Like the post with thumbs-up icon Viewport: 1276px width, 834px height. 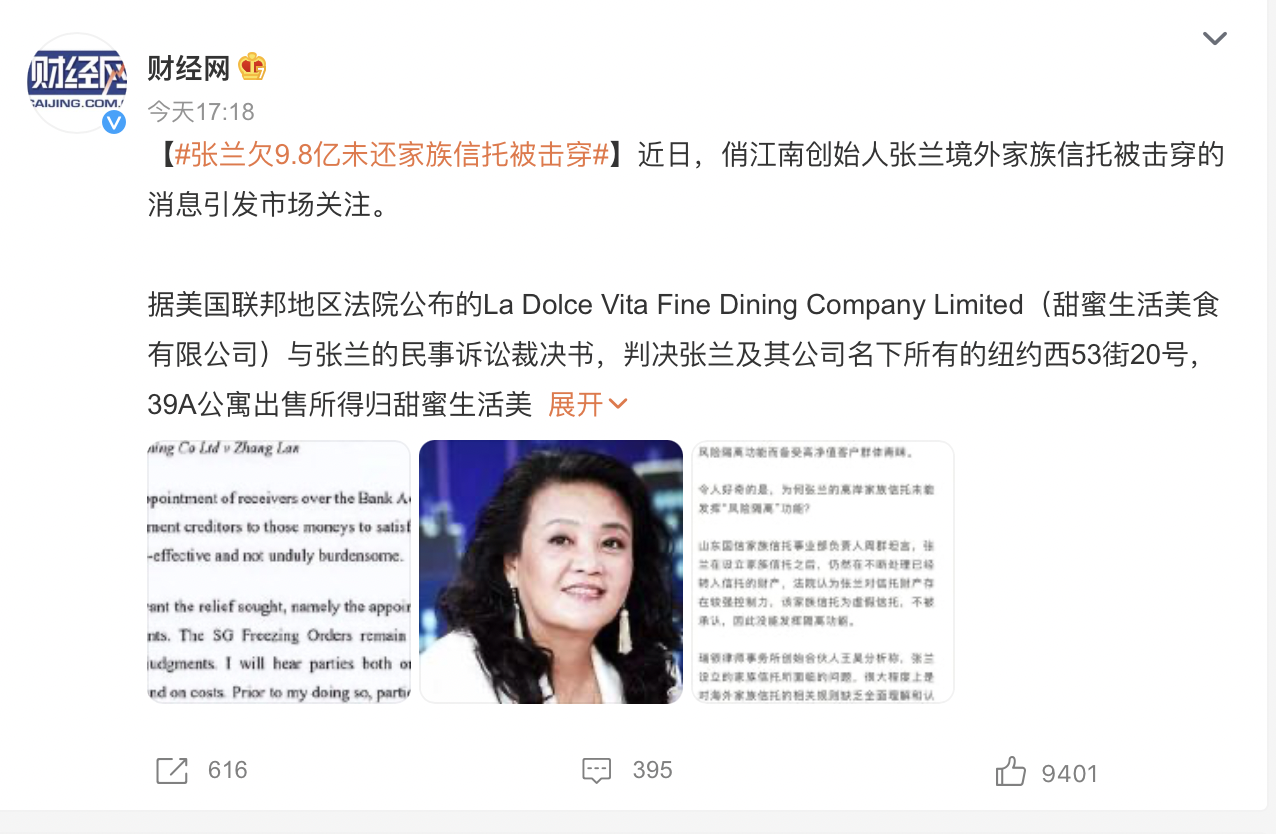tap(1011, 771)
